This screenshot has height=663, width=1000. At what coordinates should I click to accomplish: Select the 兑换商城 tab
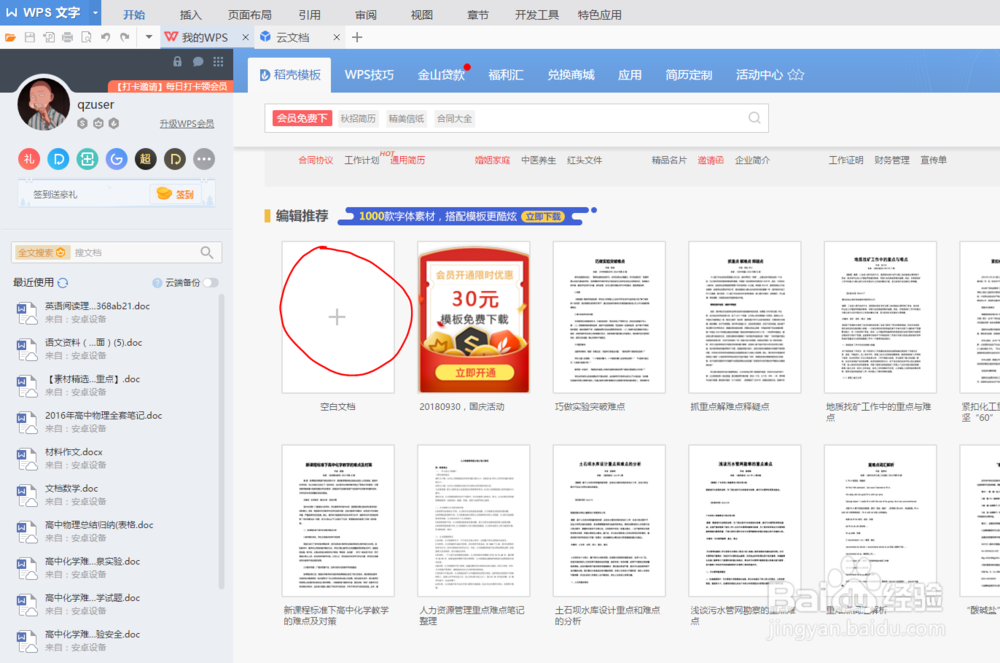571,75
